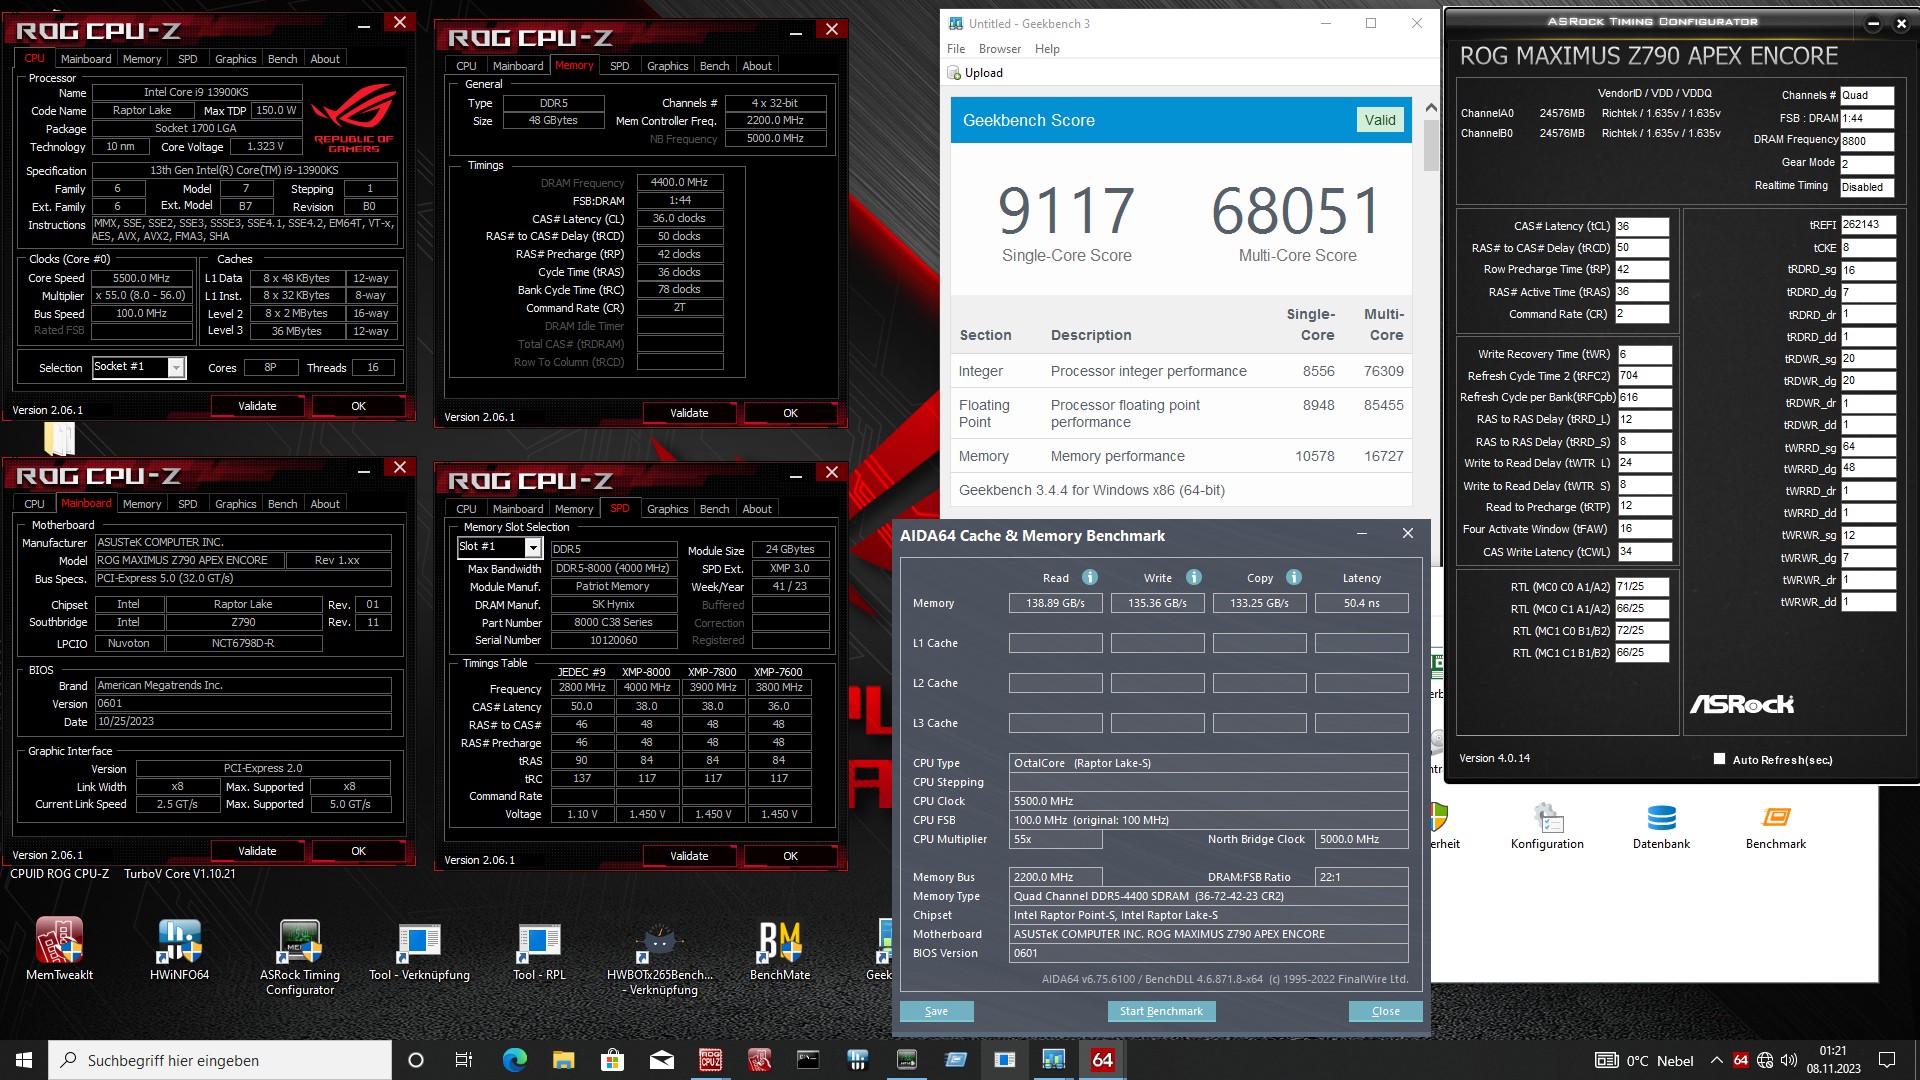
Task: Click Latency value 50.4 ns
Action: point(1361,603)
